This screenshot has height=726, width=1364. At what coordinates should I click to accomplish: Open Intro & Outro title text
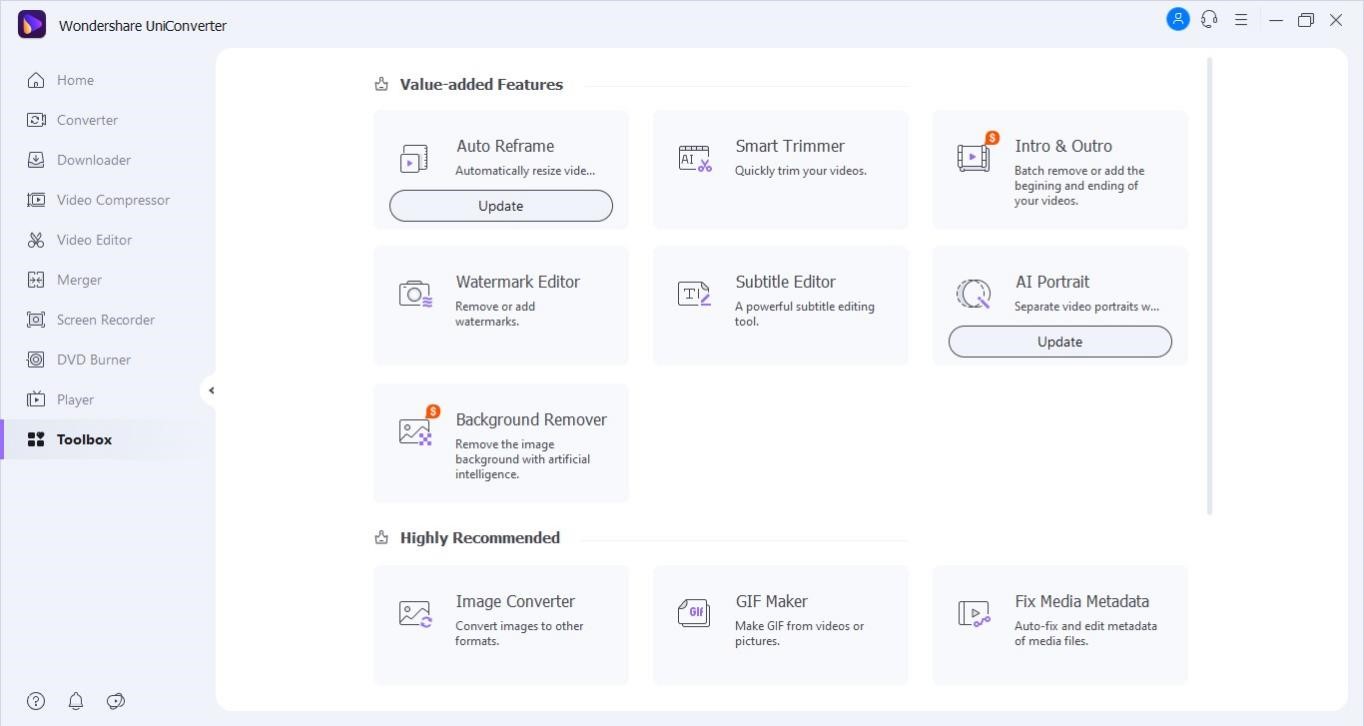[x=1063, y=146]
